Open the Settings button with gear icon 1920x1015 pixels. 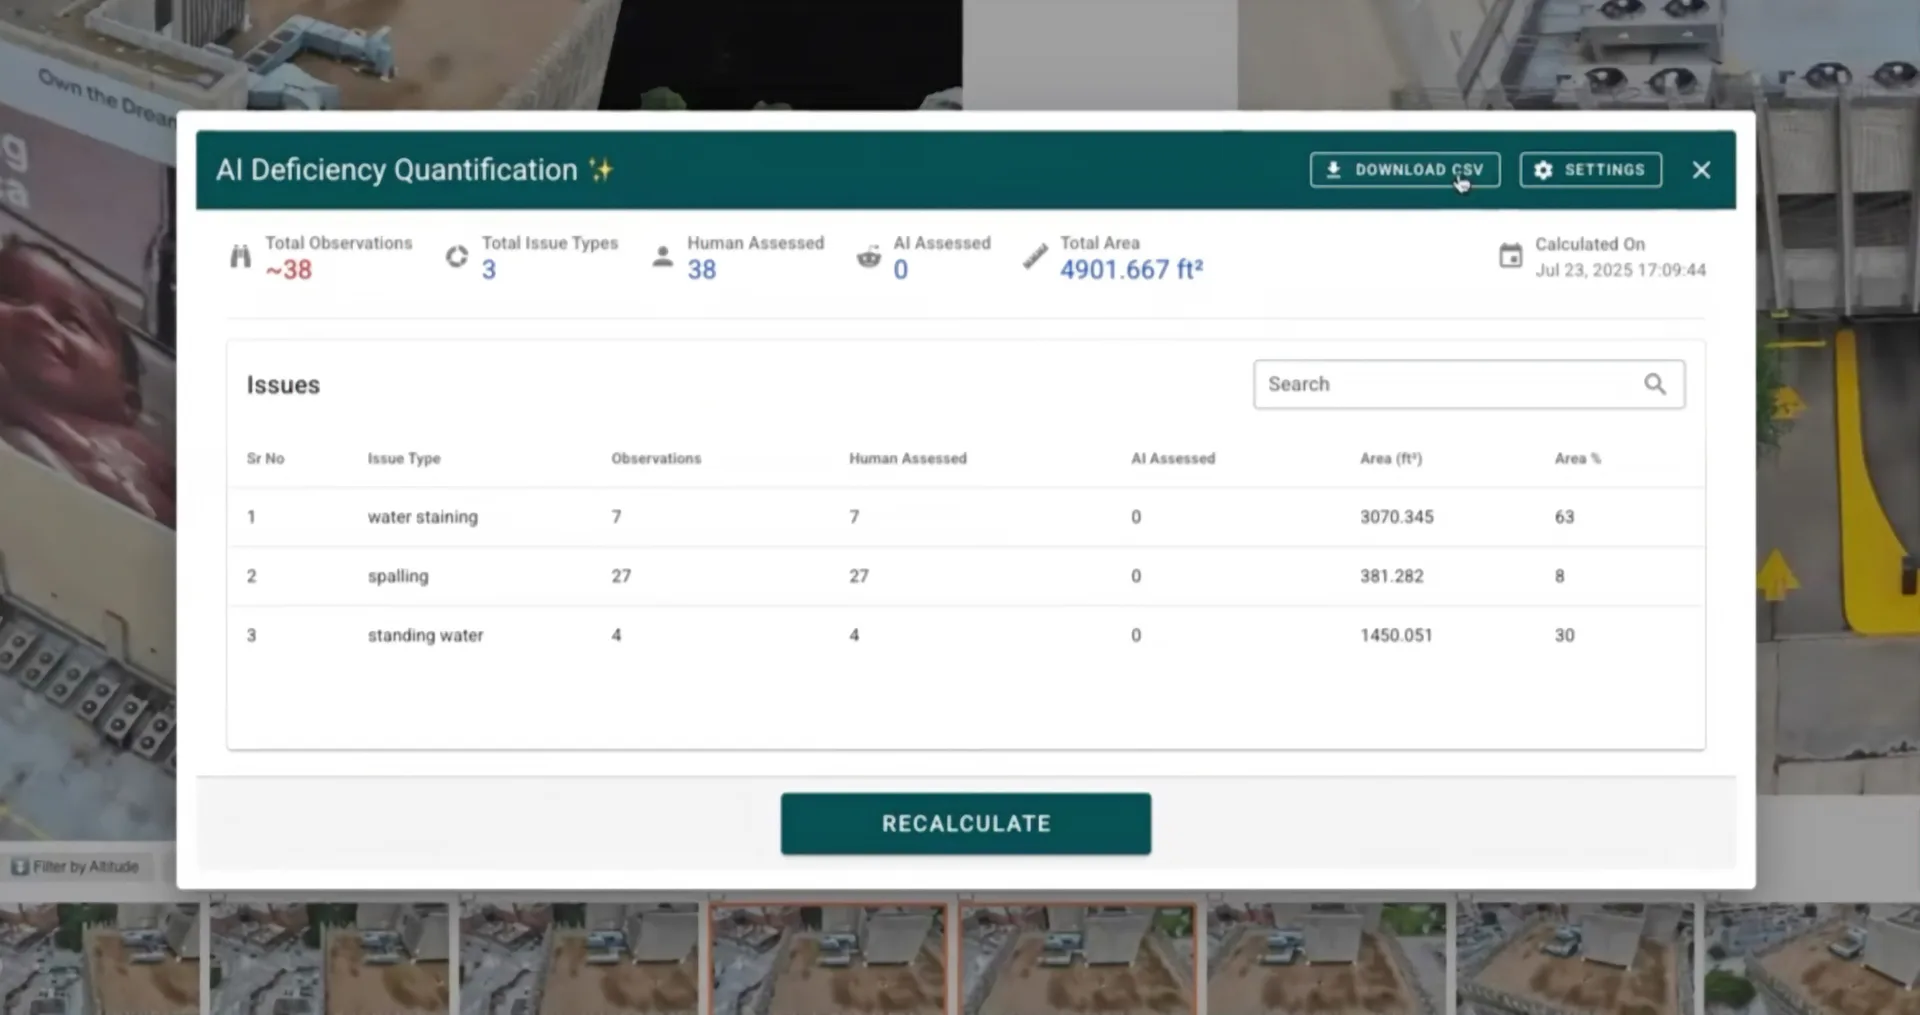(x=1590, y=170)
